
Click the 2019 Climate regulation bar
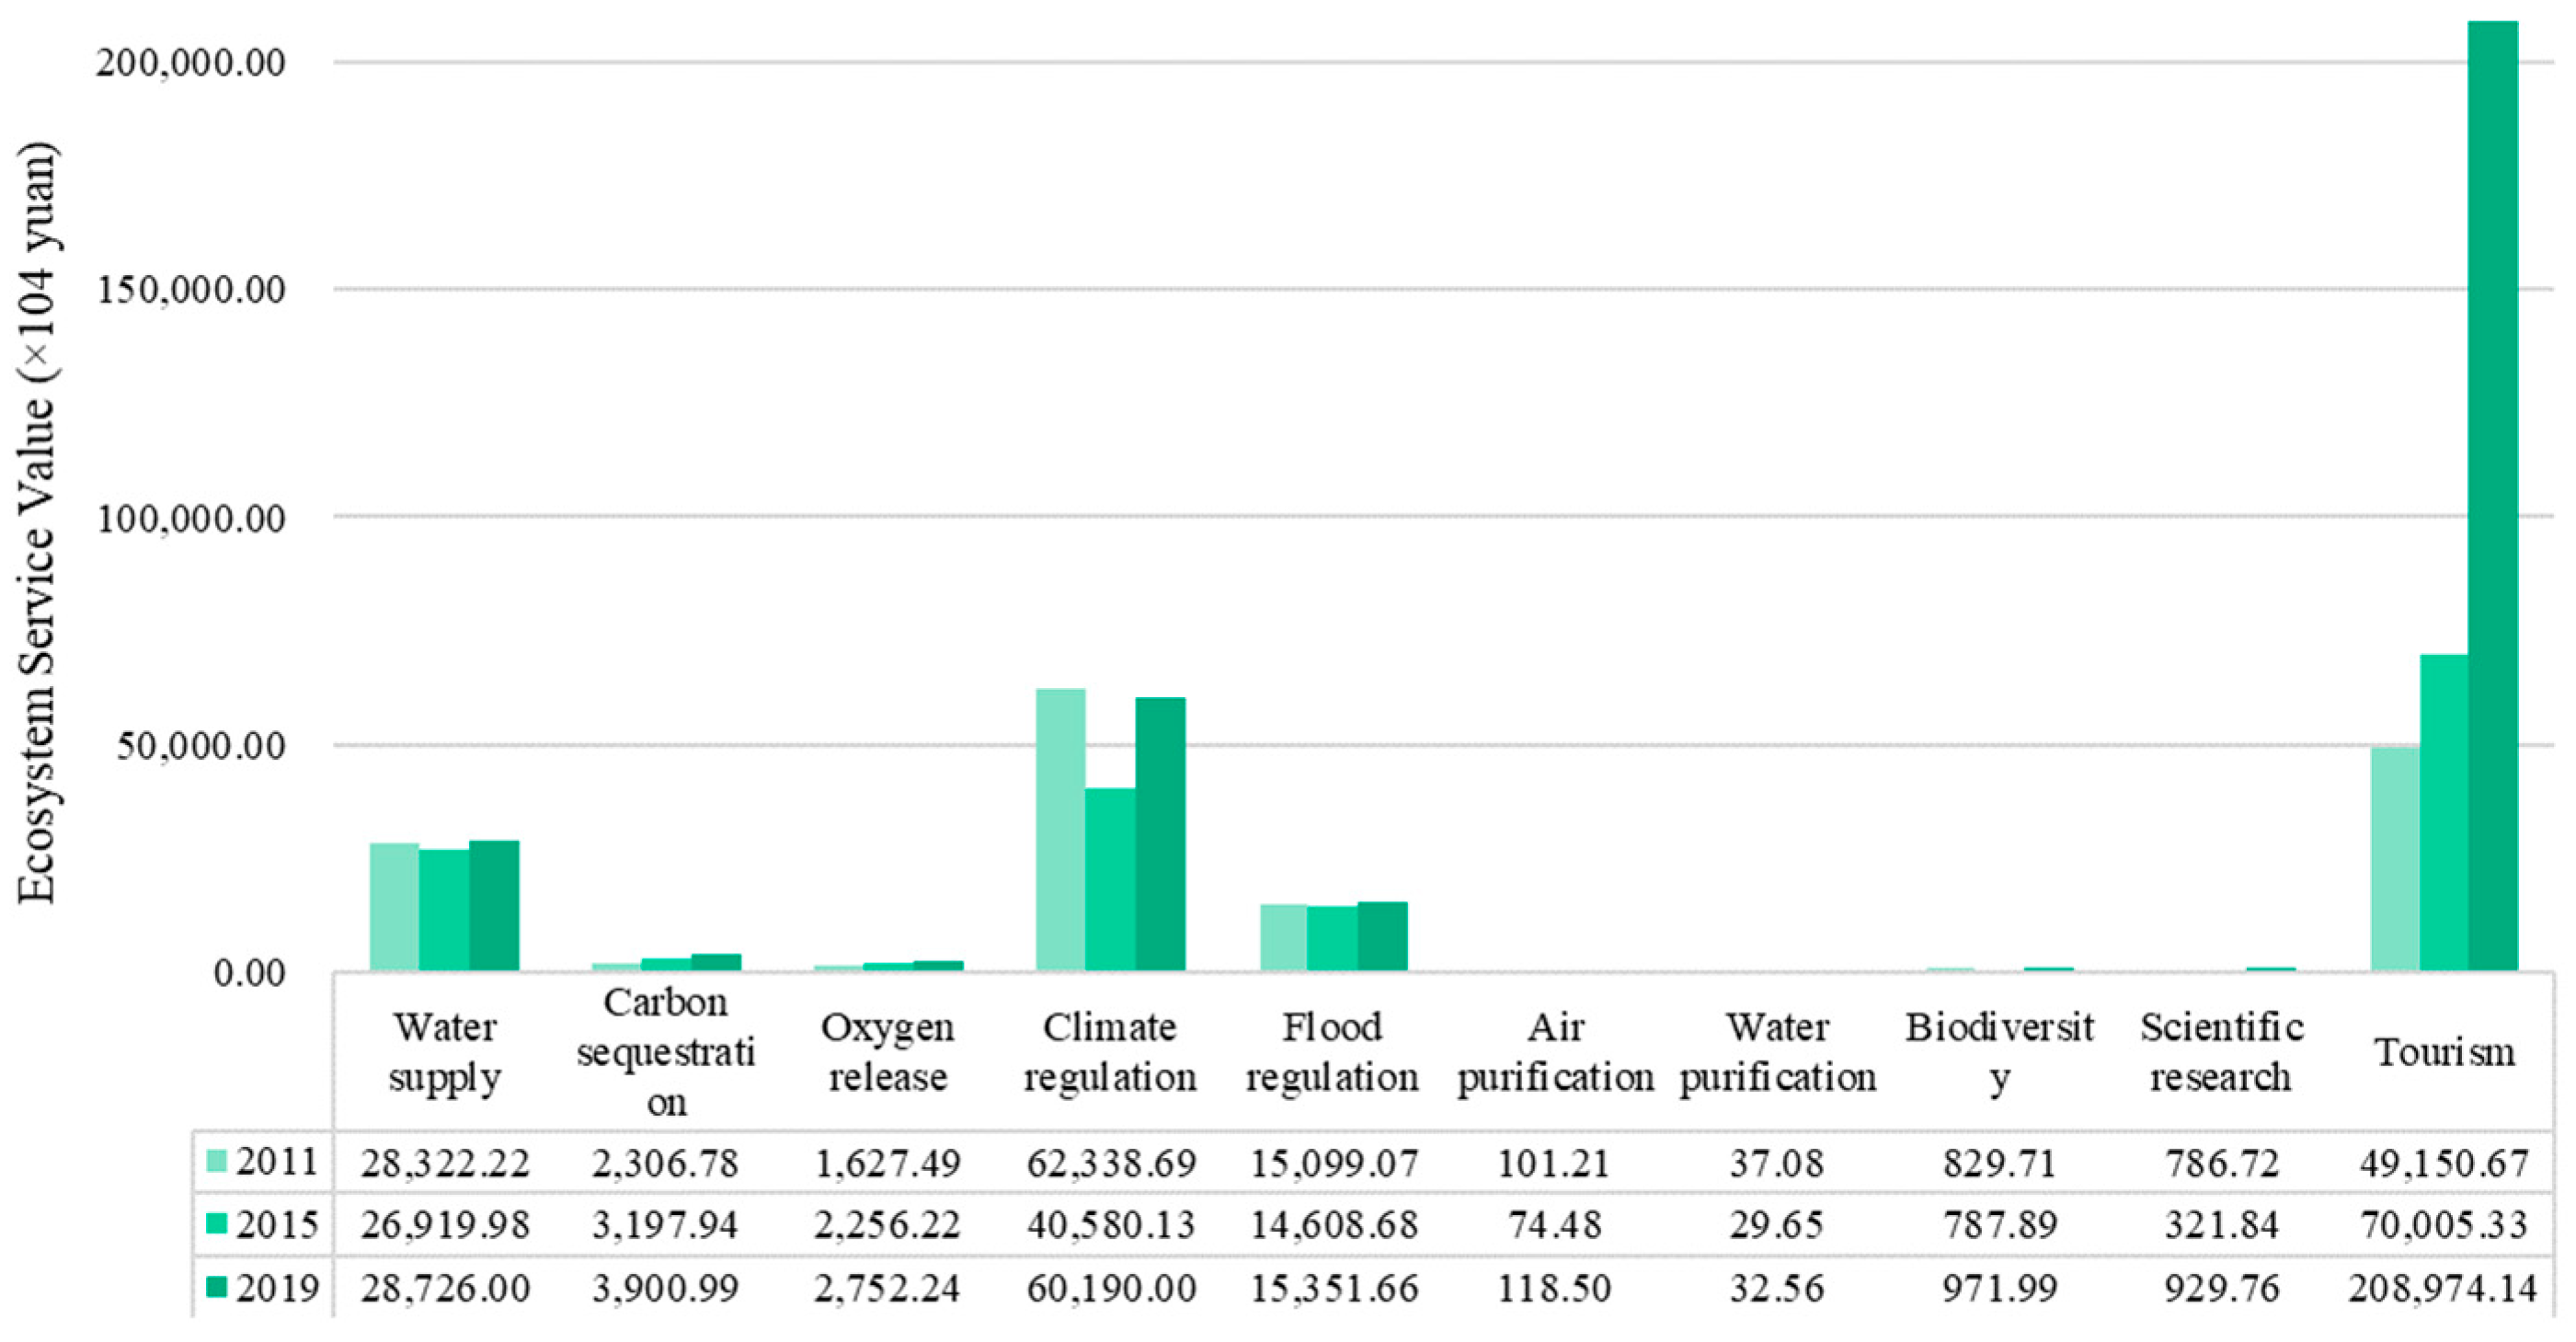1160,834
